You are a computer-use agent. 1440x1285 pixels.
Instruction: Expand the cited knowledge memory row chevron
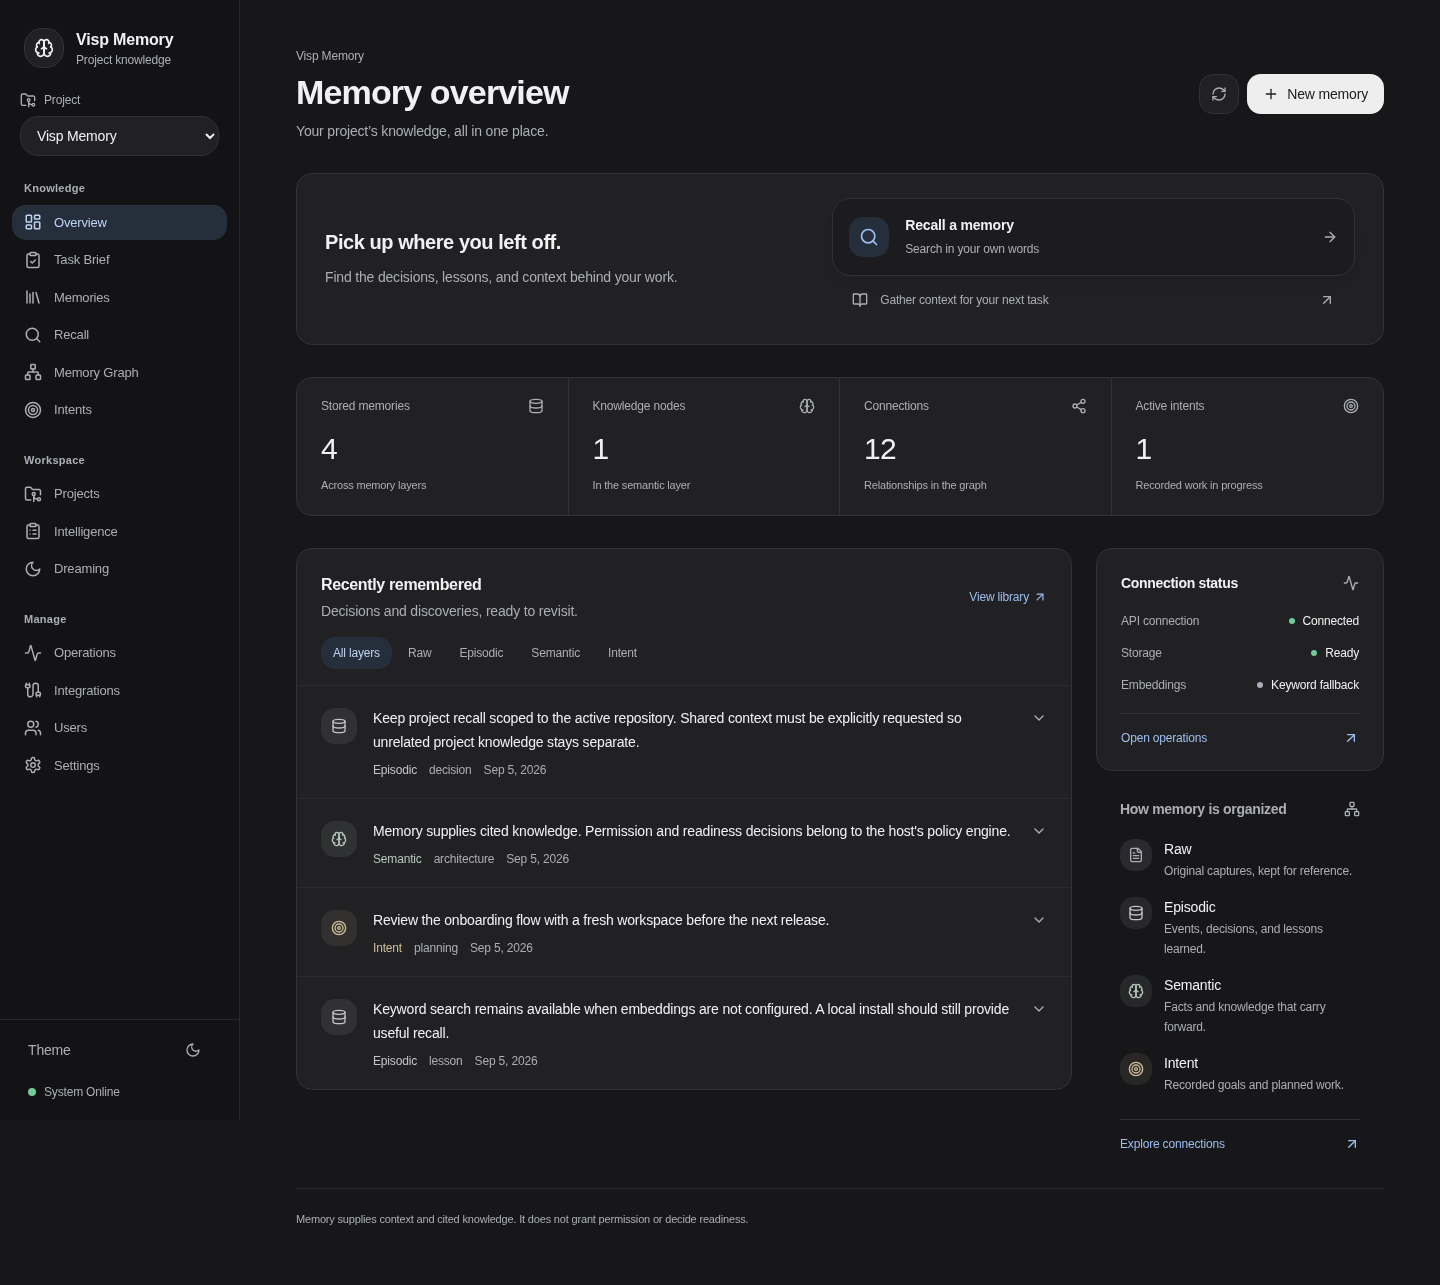coord(1039,831)
